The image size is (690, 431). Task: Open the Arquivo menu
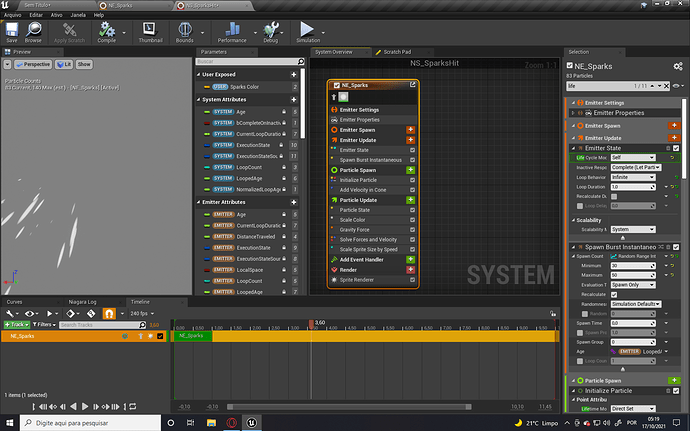pos(12,15)
